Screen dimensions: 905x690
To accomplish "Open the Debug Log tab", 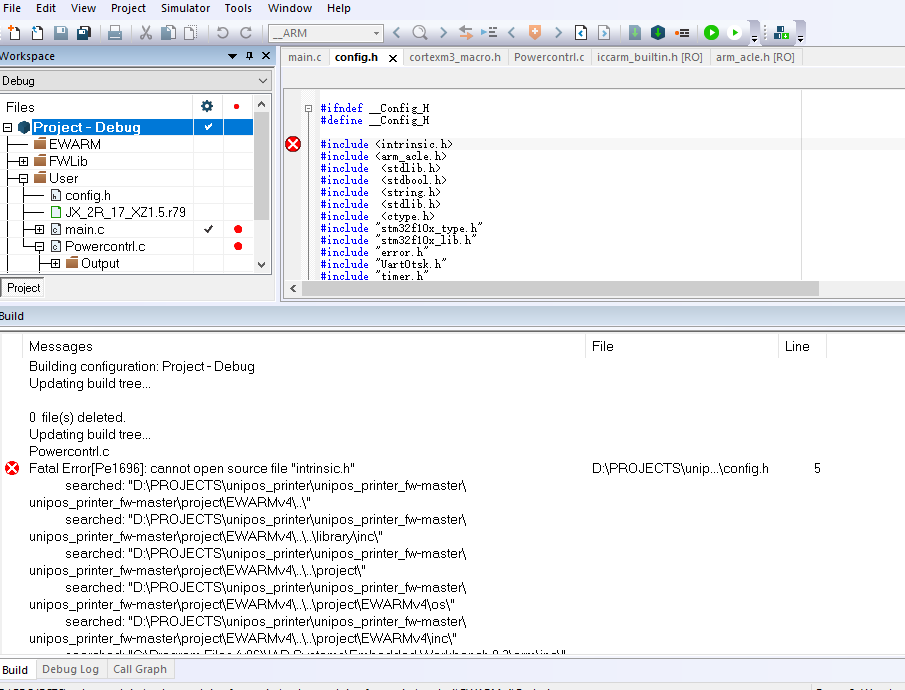I will point(70,669).
